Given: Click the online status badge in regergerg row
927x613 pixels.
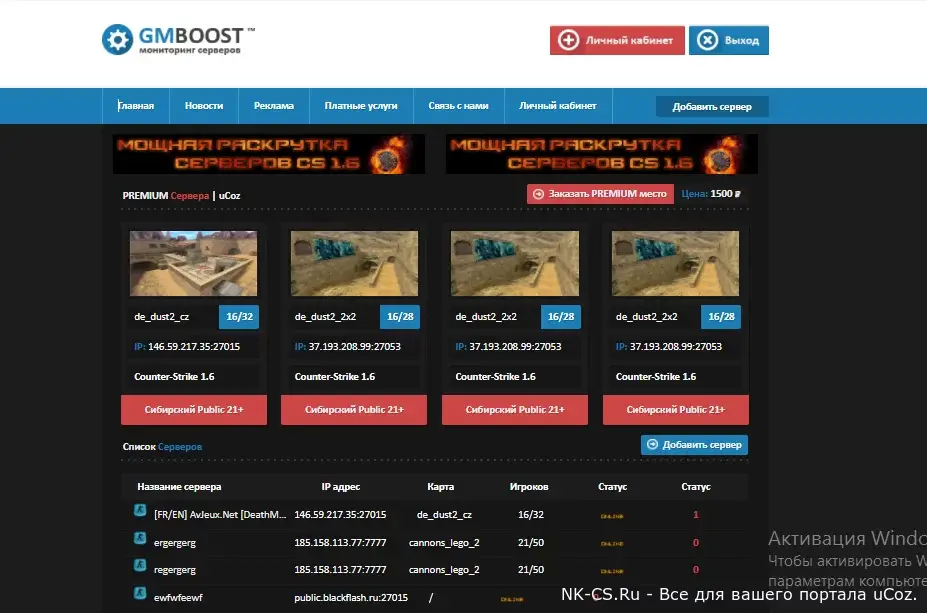Looking at the screenshot, I should [612, 571].
